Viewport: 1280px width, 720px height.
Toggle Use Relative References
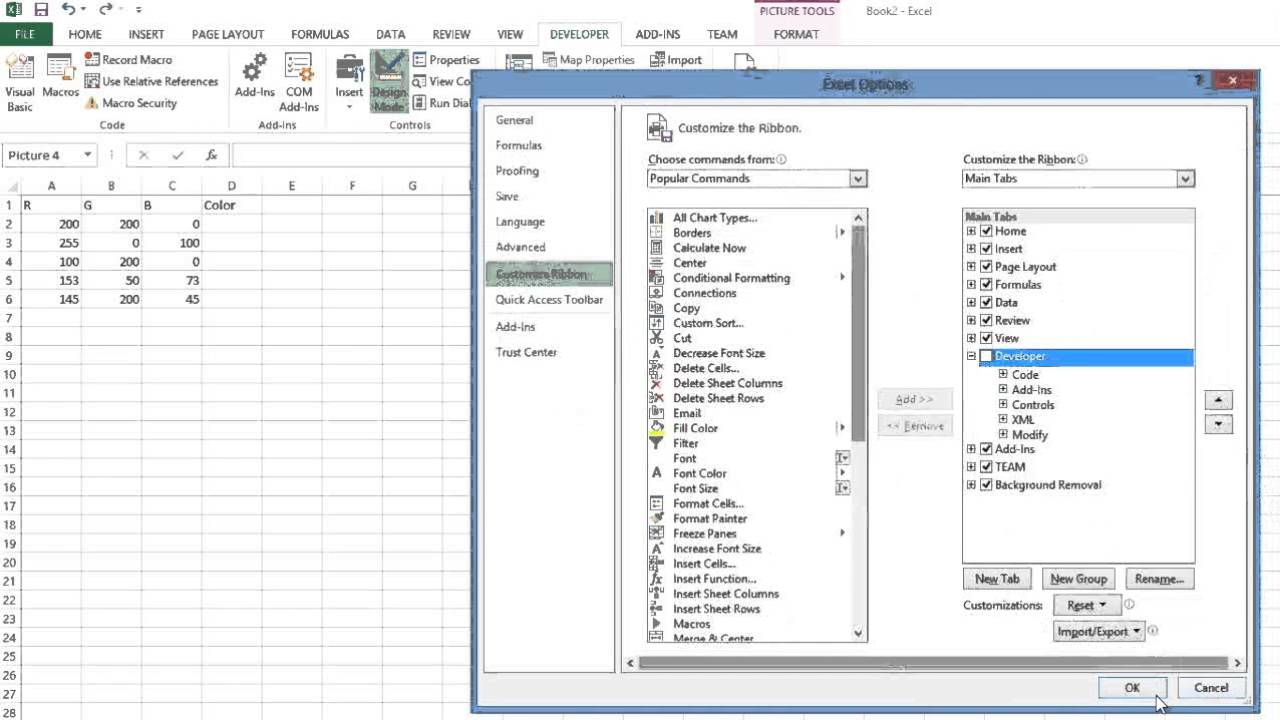coord(151,81)
